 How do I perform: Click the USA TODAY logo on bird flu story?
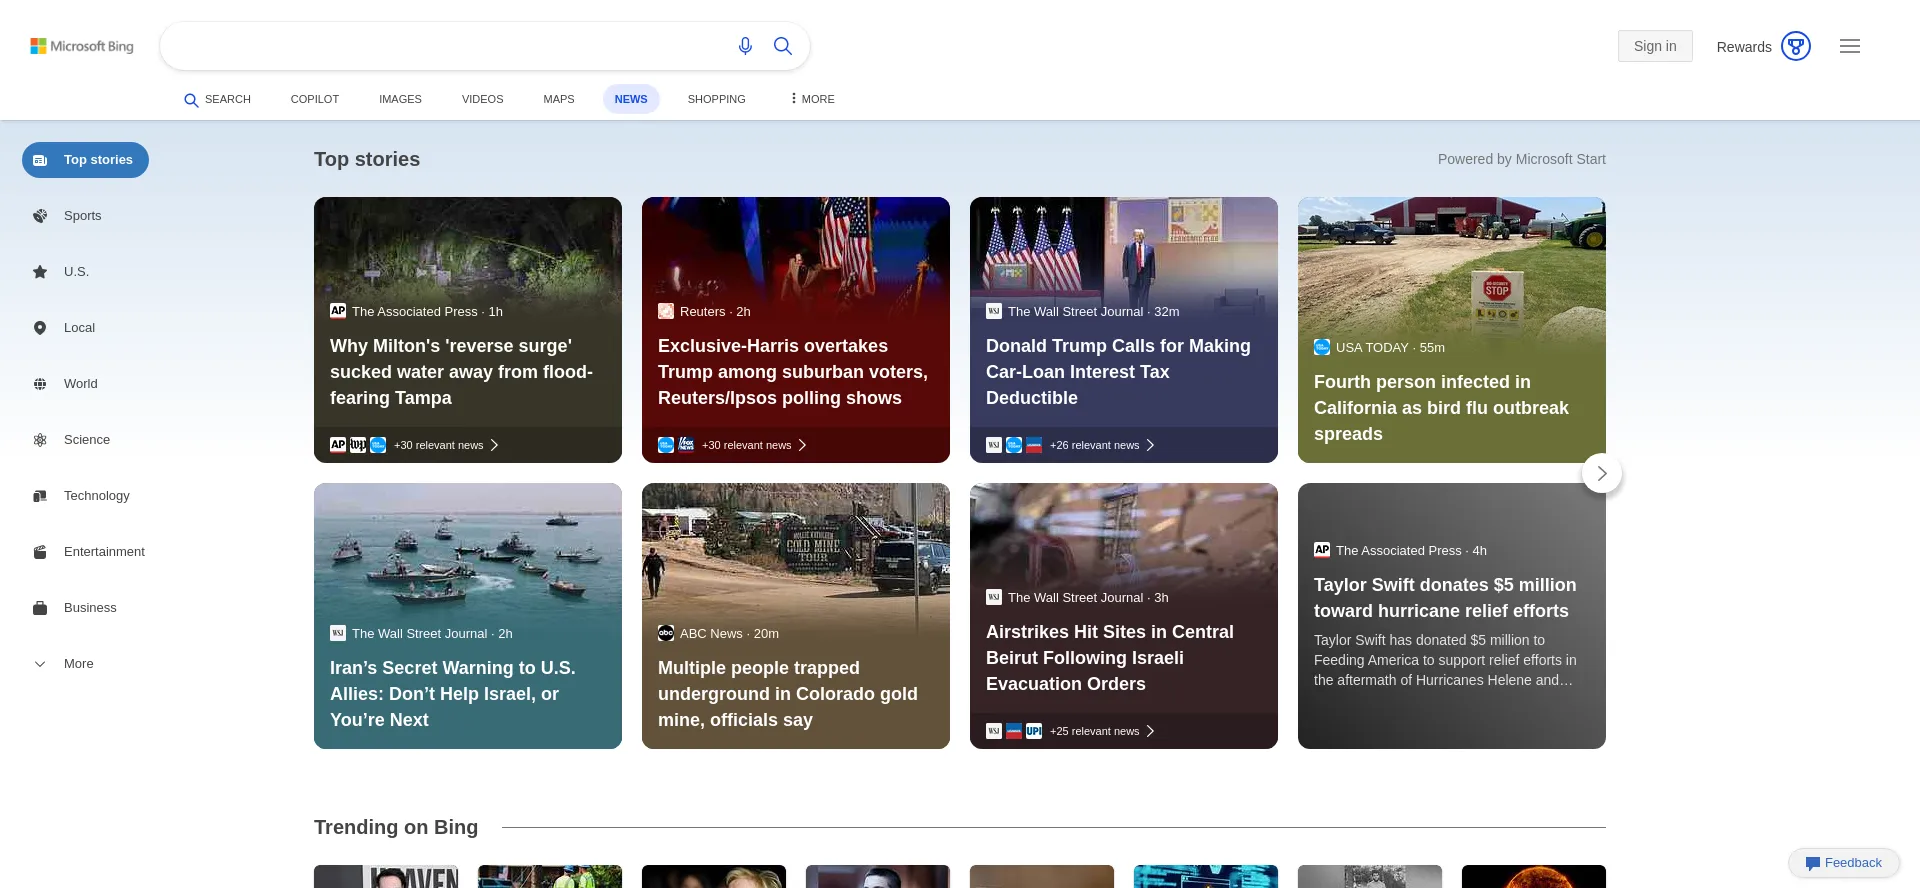pyautogui.click(x=1322, y=347)
